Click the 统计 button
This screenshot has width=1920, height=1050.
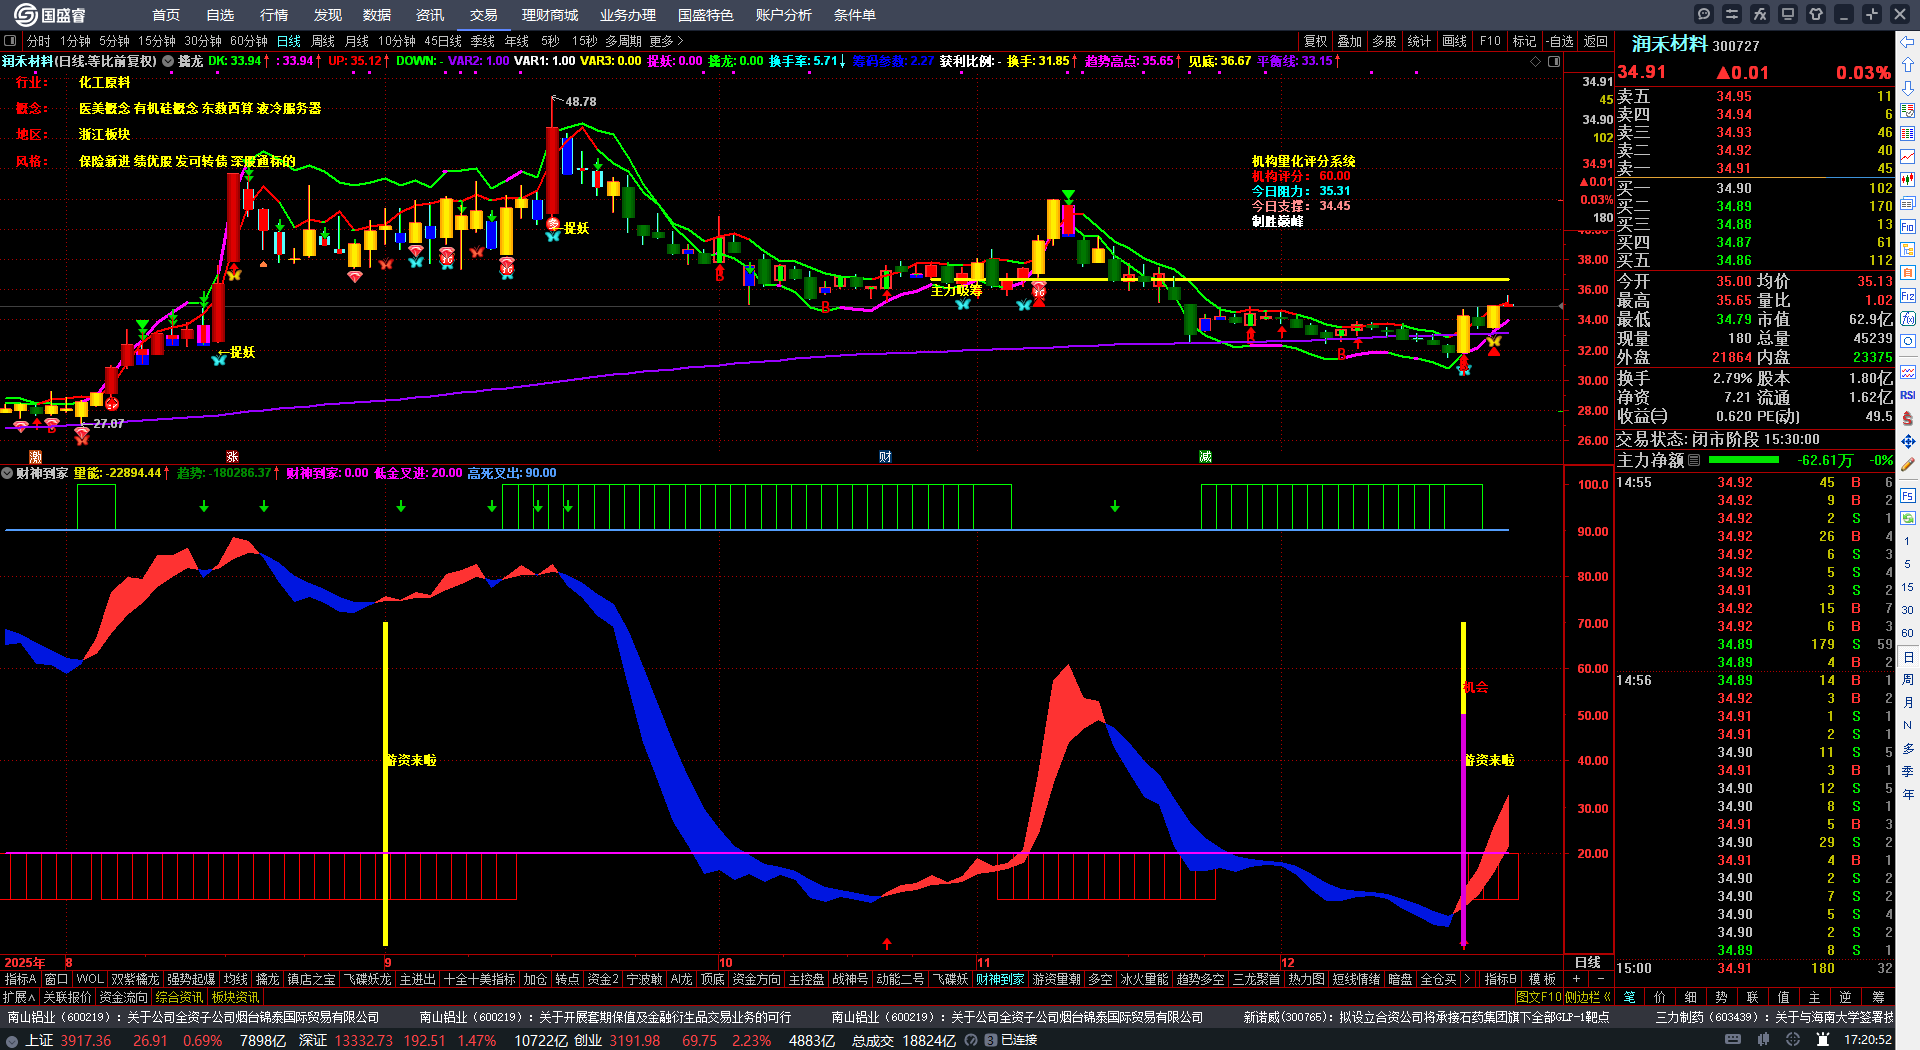[1419, 41]
